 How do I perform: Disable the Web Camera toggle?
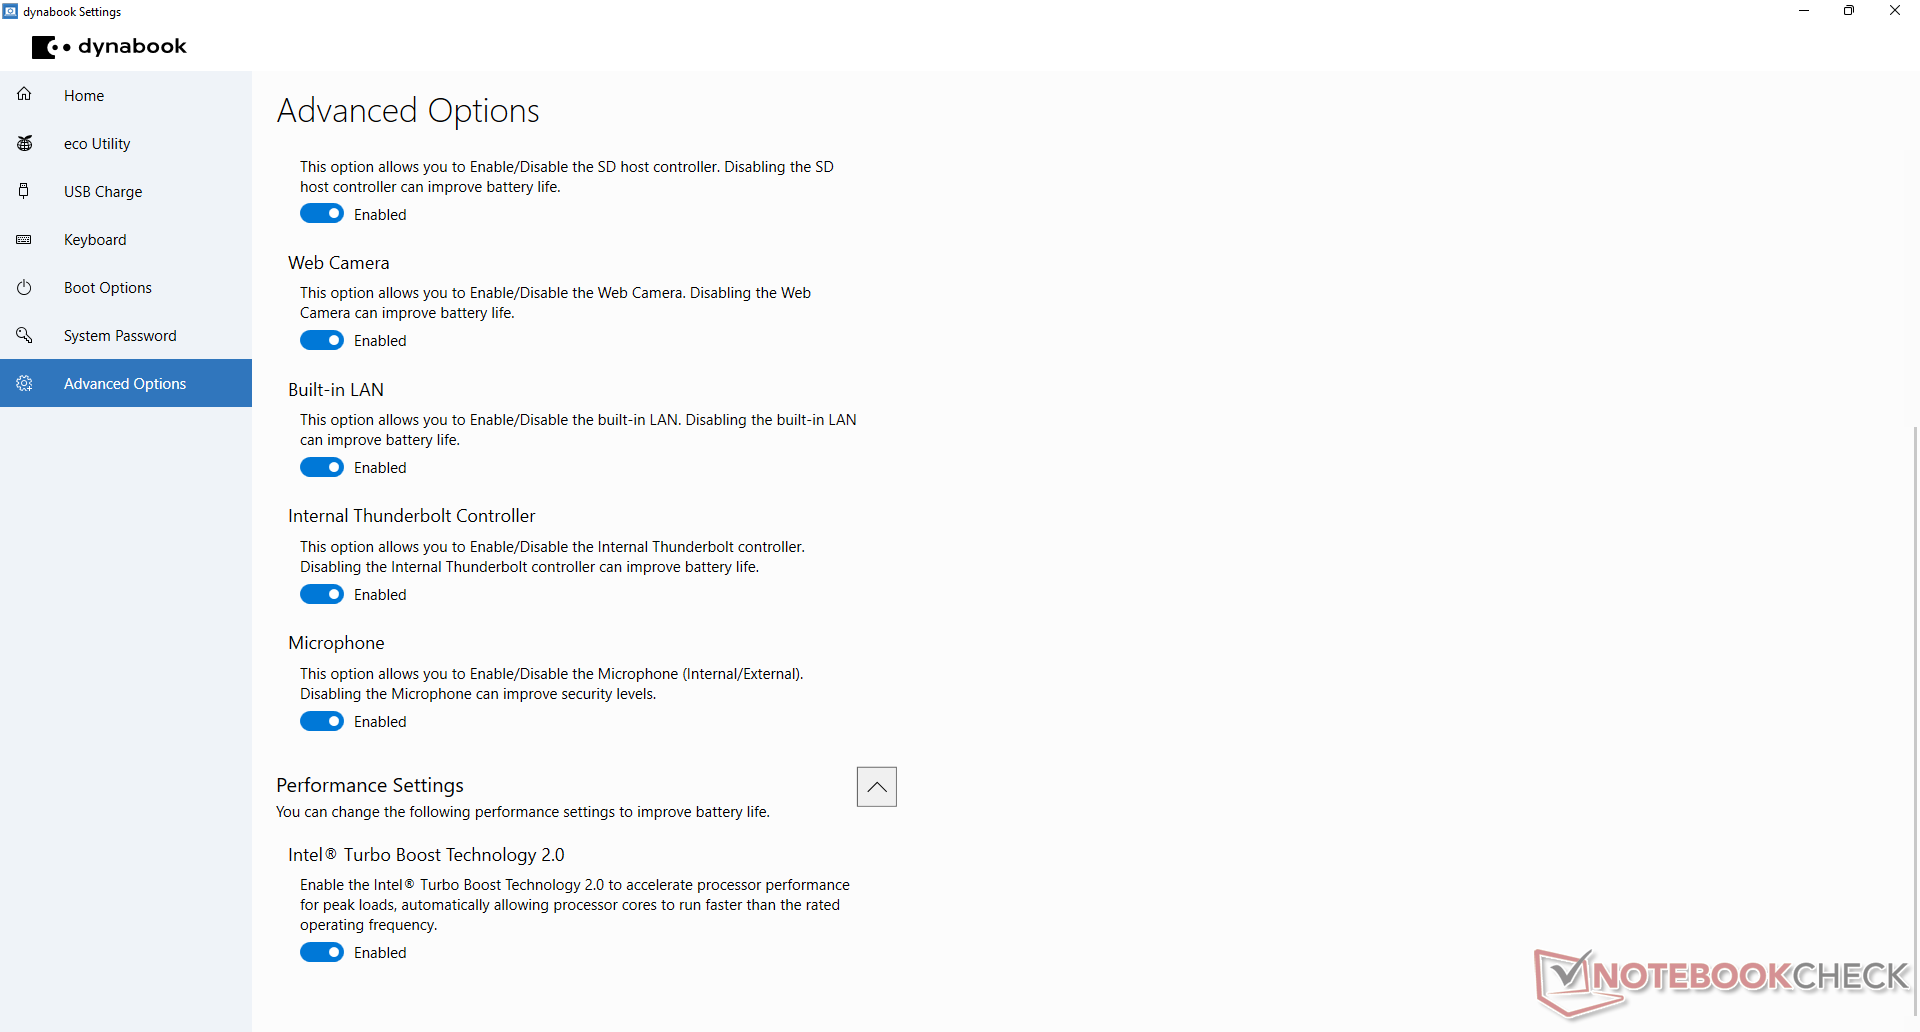[x=322, y=340]
